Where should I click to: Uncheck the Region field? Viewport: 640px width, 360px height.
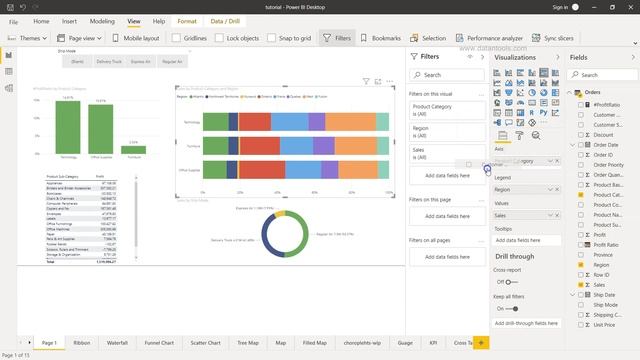tap(581, 265)
